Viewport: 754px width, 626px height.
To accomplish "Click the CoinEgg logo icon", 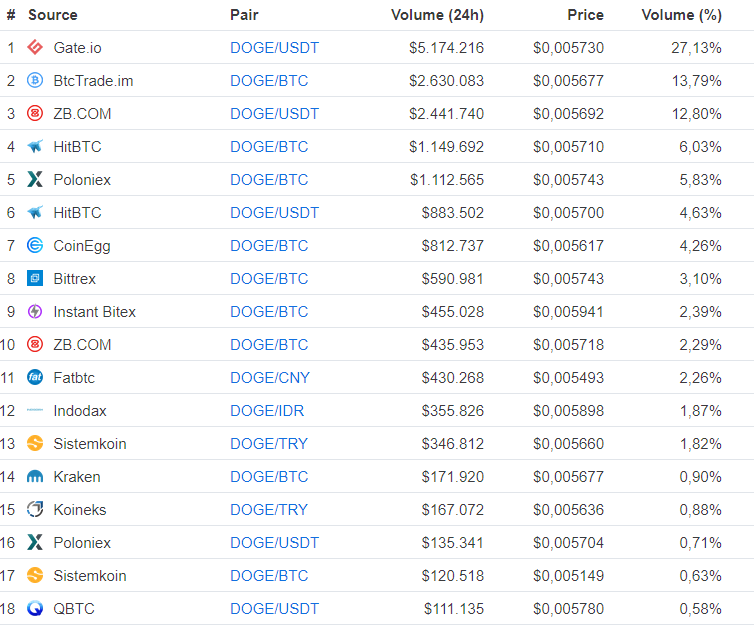I will click(35, 245).
